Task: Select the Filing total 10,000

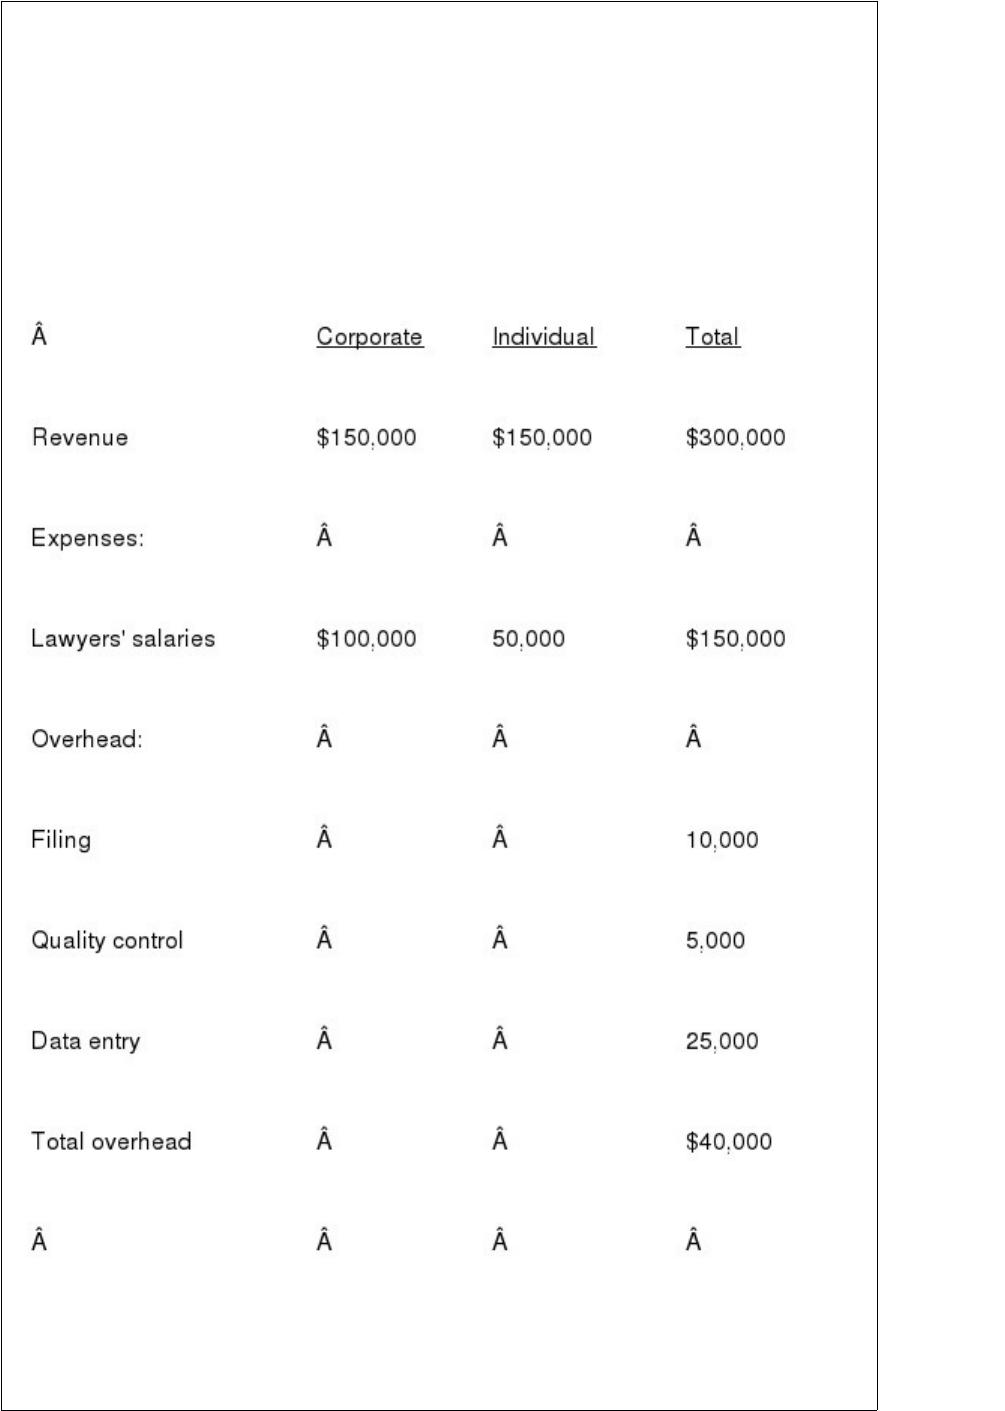Action: click(722, 841)
